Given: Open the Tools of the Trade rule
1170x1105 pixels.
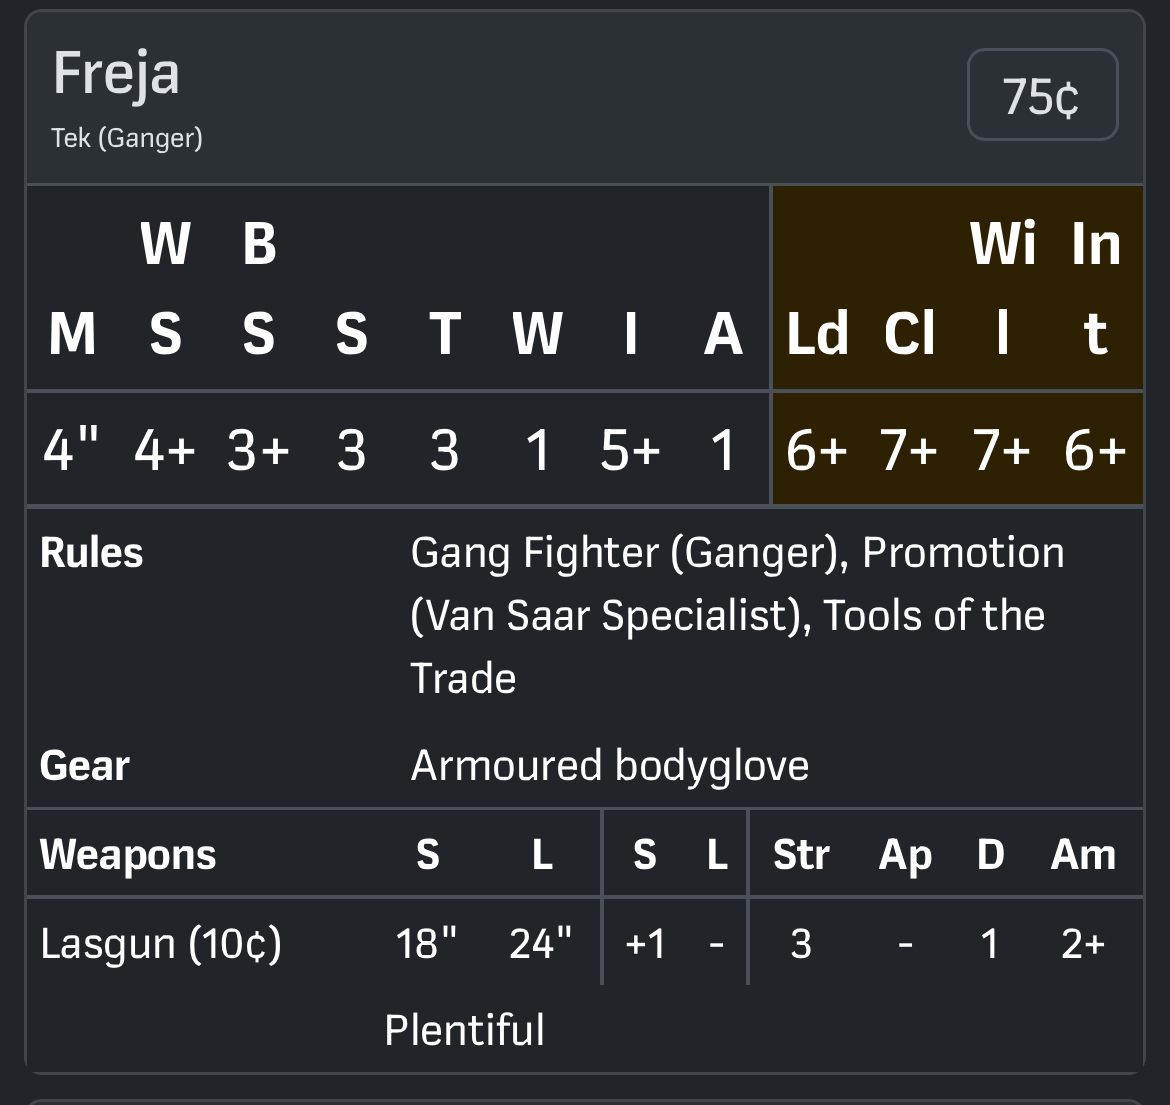Looking at the screenshot, I should tap(934, 616).
